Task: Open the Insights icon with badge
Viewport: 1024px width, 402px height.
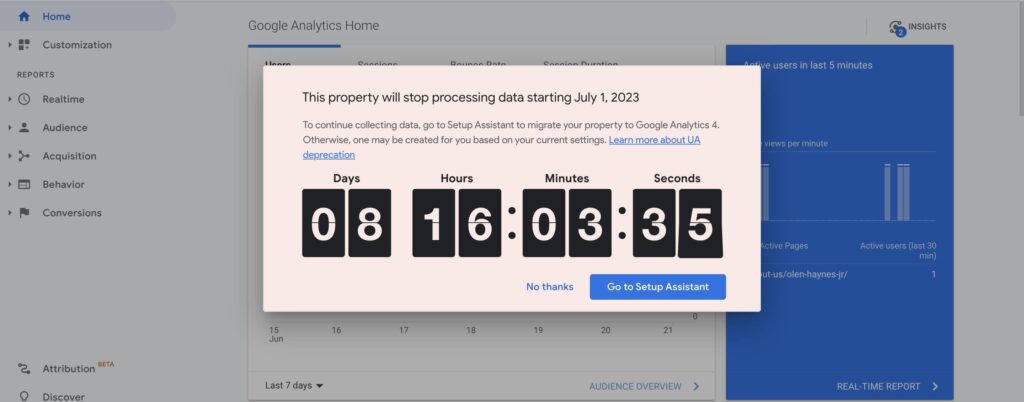Action: coord(897,27)
